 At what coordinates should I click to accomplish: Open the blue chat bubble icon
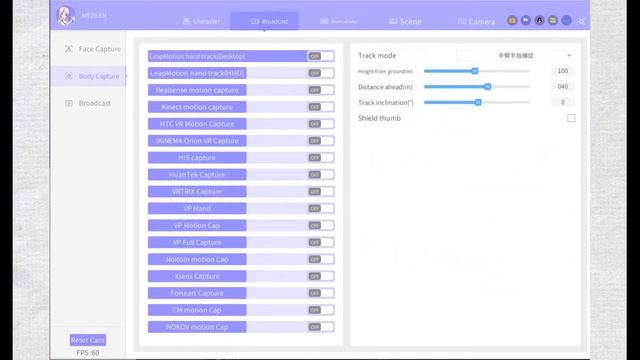tap(526, 20)
